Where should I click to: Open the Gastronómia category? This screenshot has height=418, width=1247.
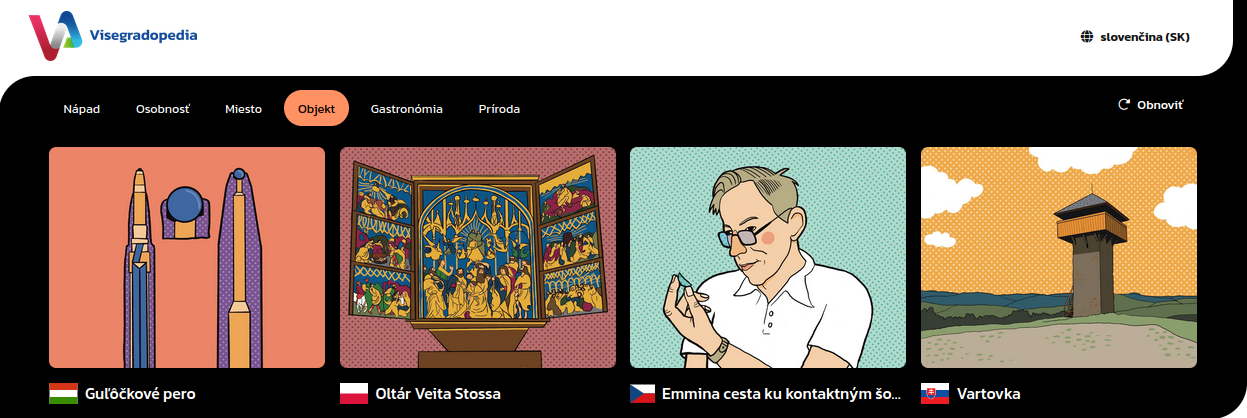pos(406,108)
